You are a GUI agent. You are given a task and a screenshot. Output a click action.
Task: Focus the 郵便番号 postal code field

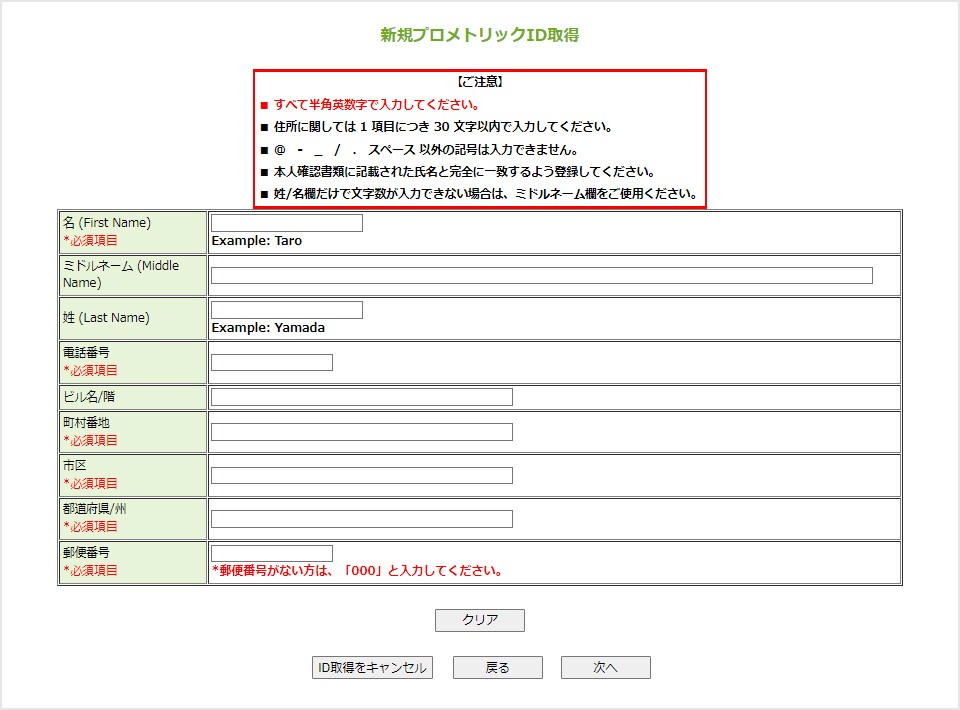pyautogui.click(x=272, y=553)
